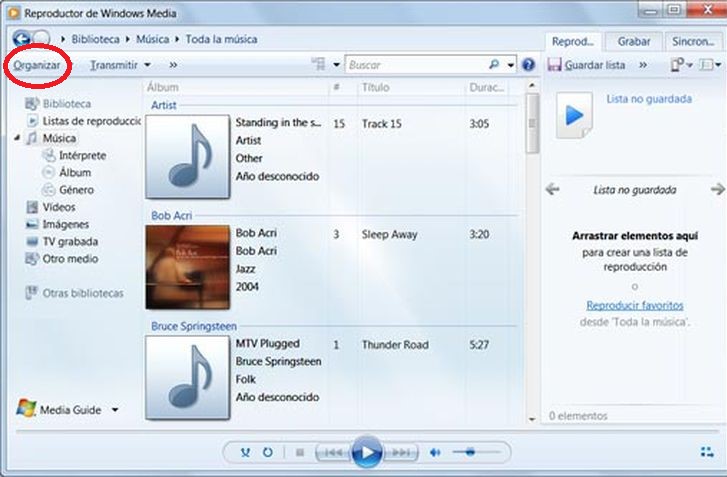Click the large Play button

[367, 452]
